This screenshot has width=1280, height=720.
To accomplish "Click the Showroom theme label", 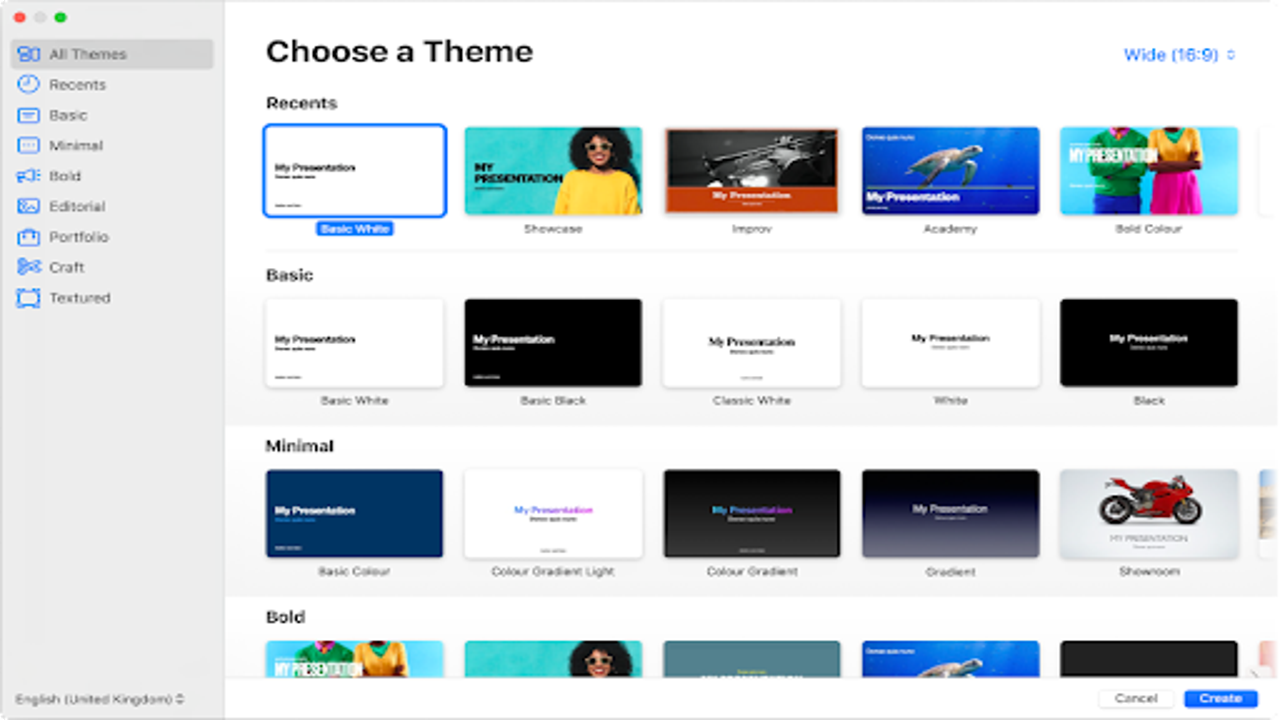I will click(x=1149, y=572).
